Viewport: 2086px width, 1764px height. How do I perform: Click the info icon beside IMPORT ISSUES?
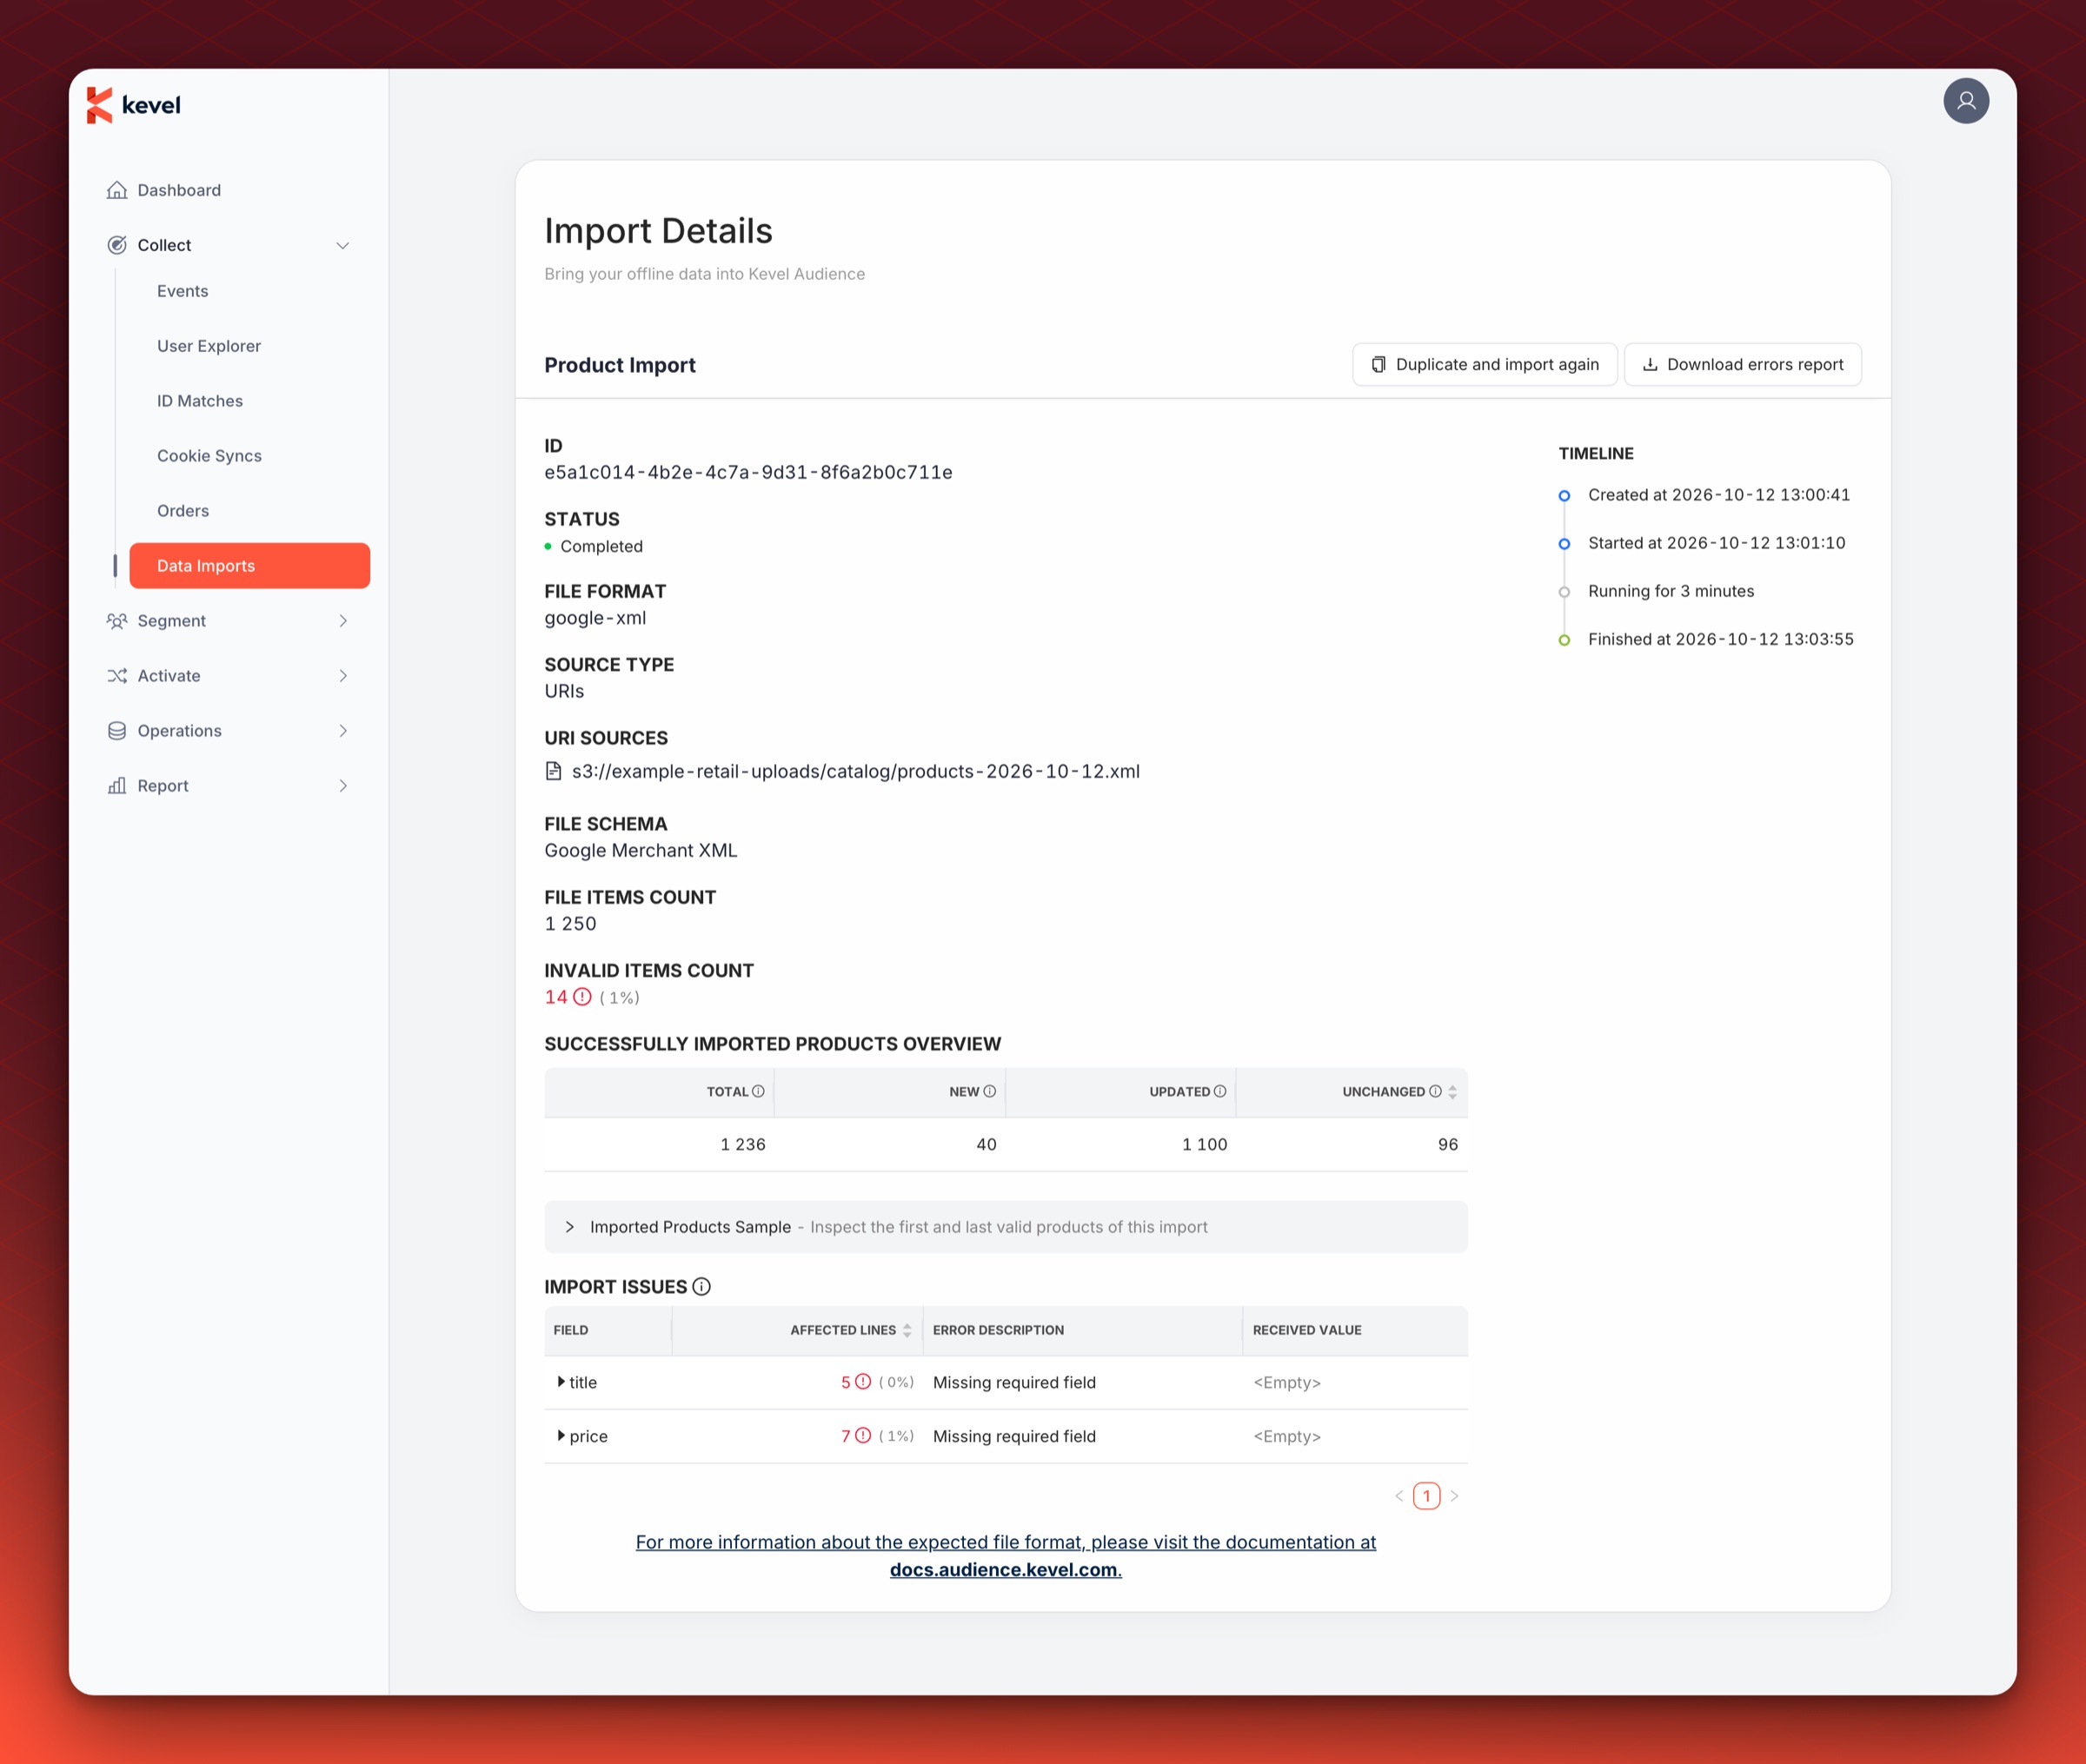point(701,1287)
